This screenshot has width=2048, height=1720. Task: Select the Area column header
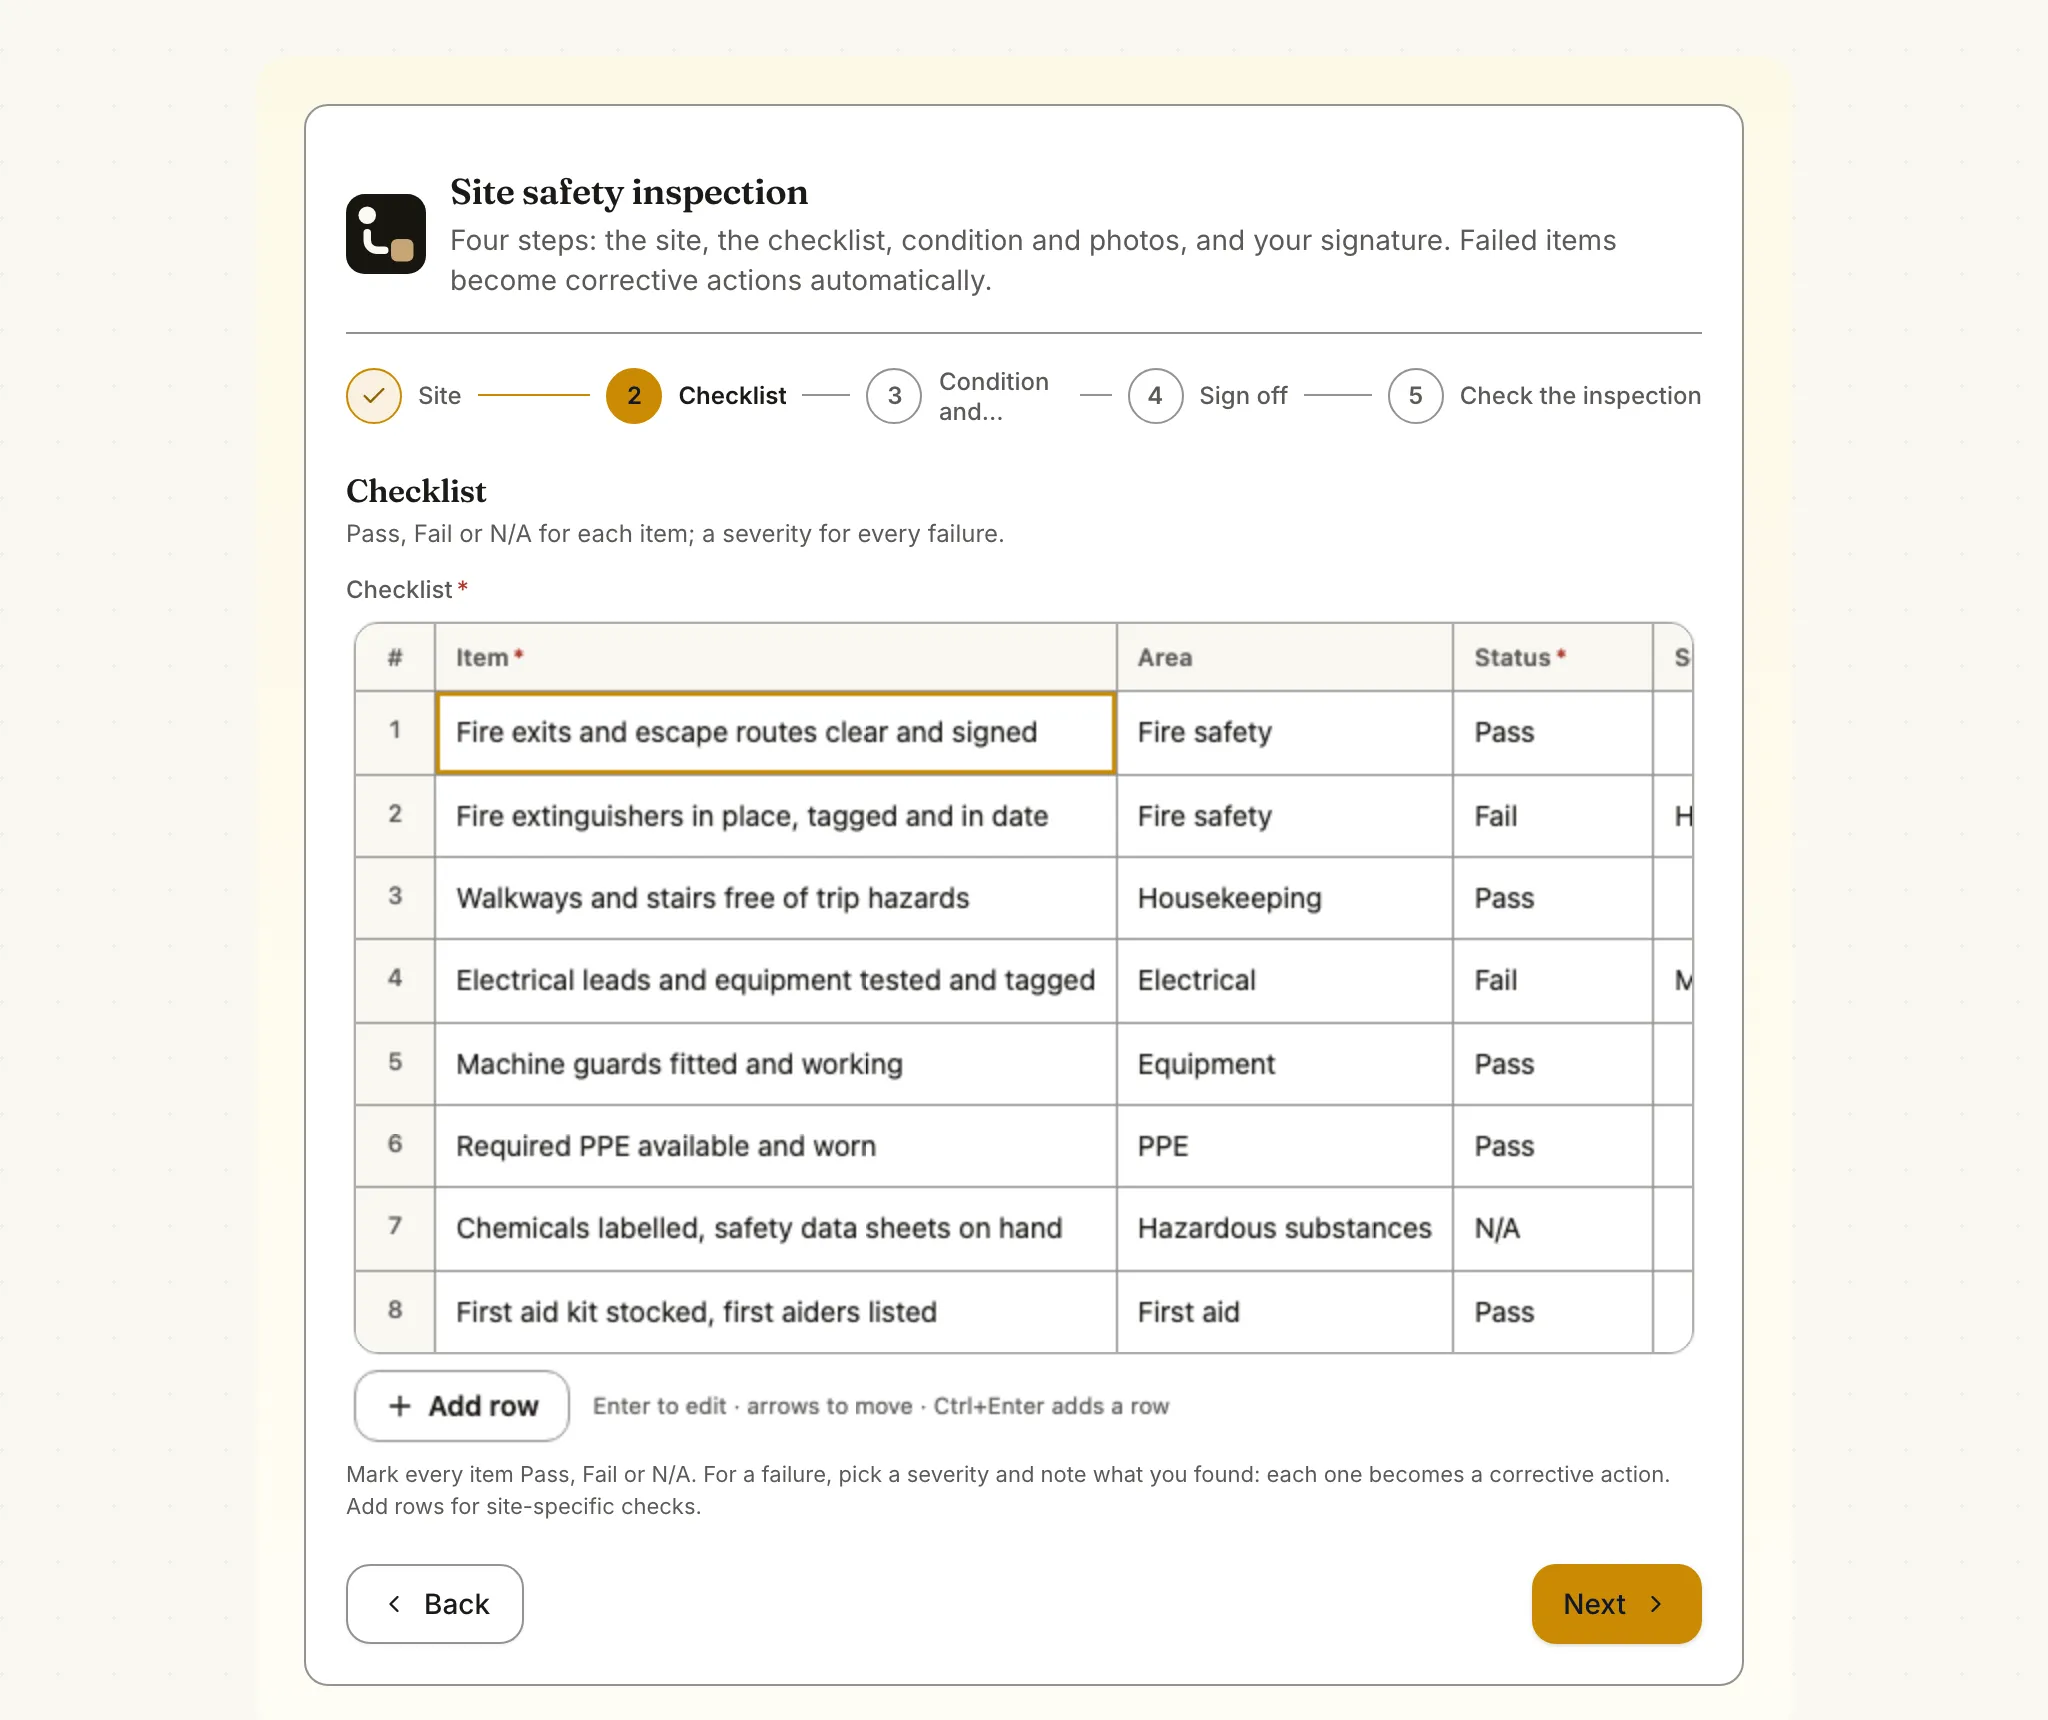point(1285,657)
